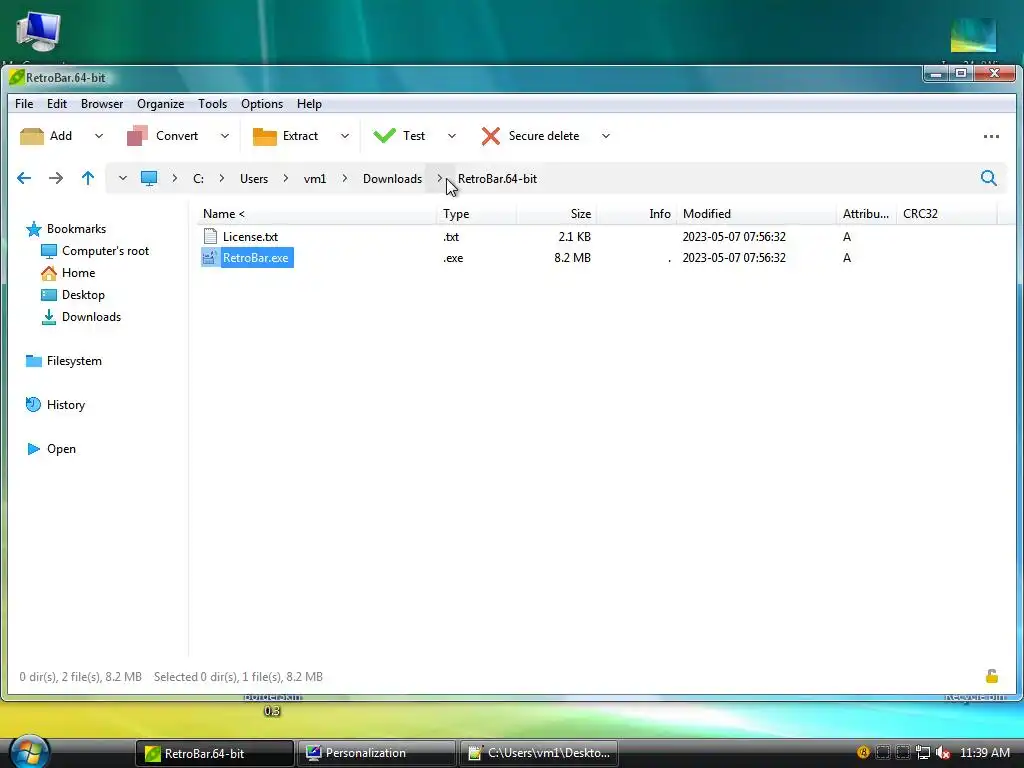
Task: Switch to C:\Users\vm1\Deskto... taskbar button
Action: (x=539, y=753)
